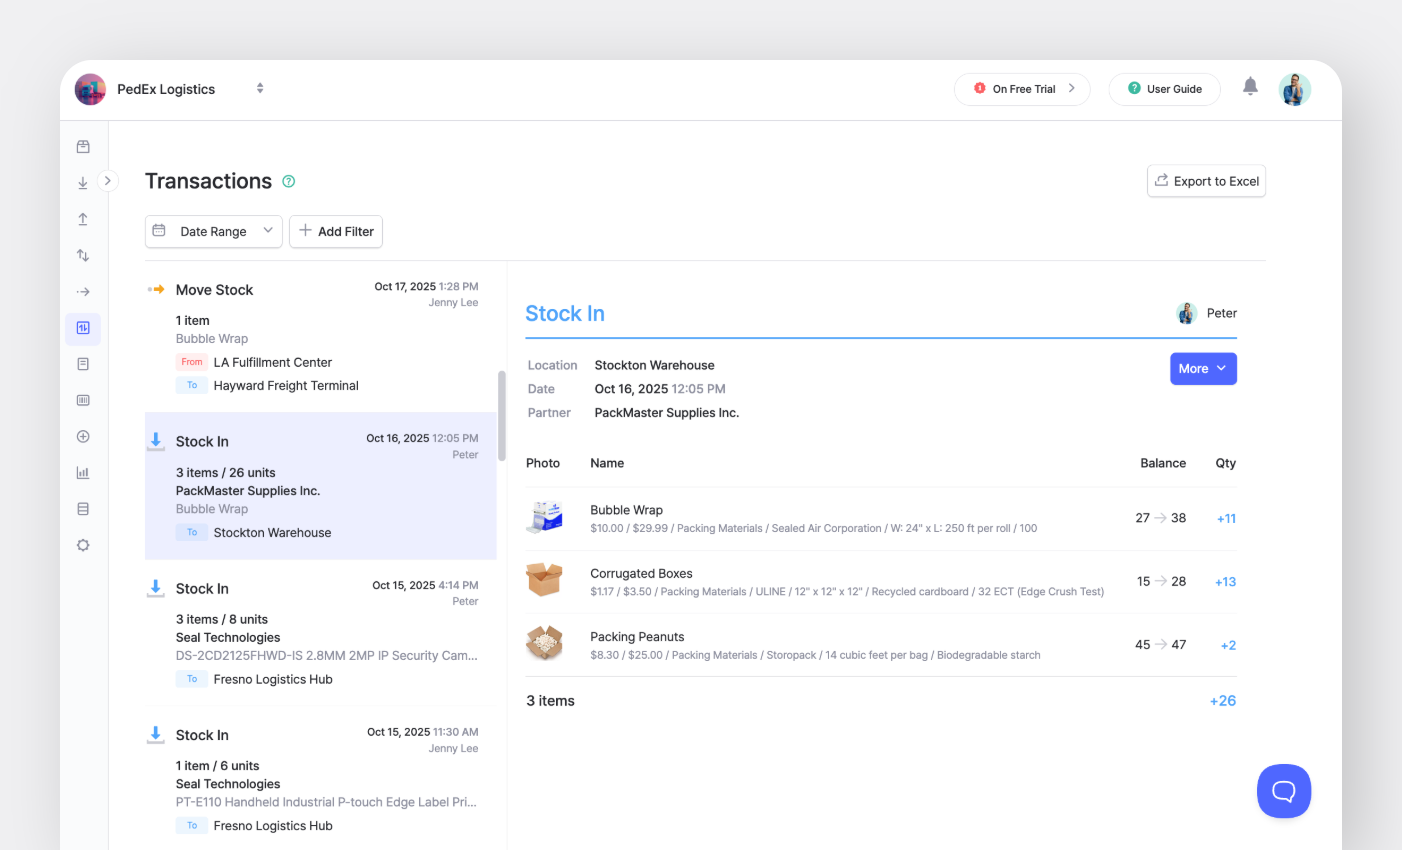This screenshot has height=850, width=1402.
Task: Expand the sidebar with chevron arrow
Action: click(108, 181)
